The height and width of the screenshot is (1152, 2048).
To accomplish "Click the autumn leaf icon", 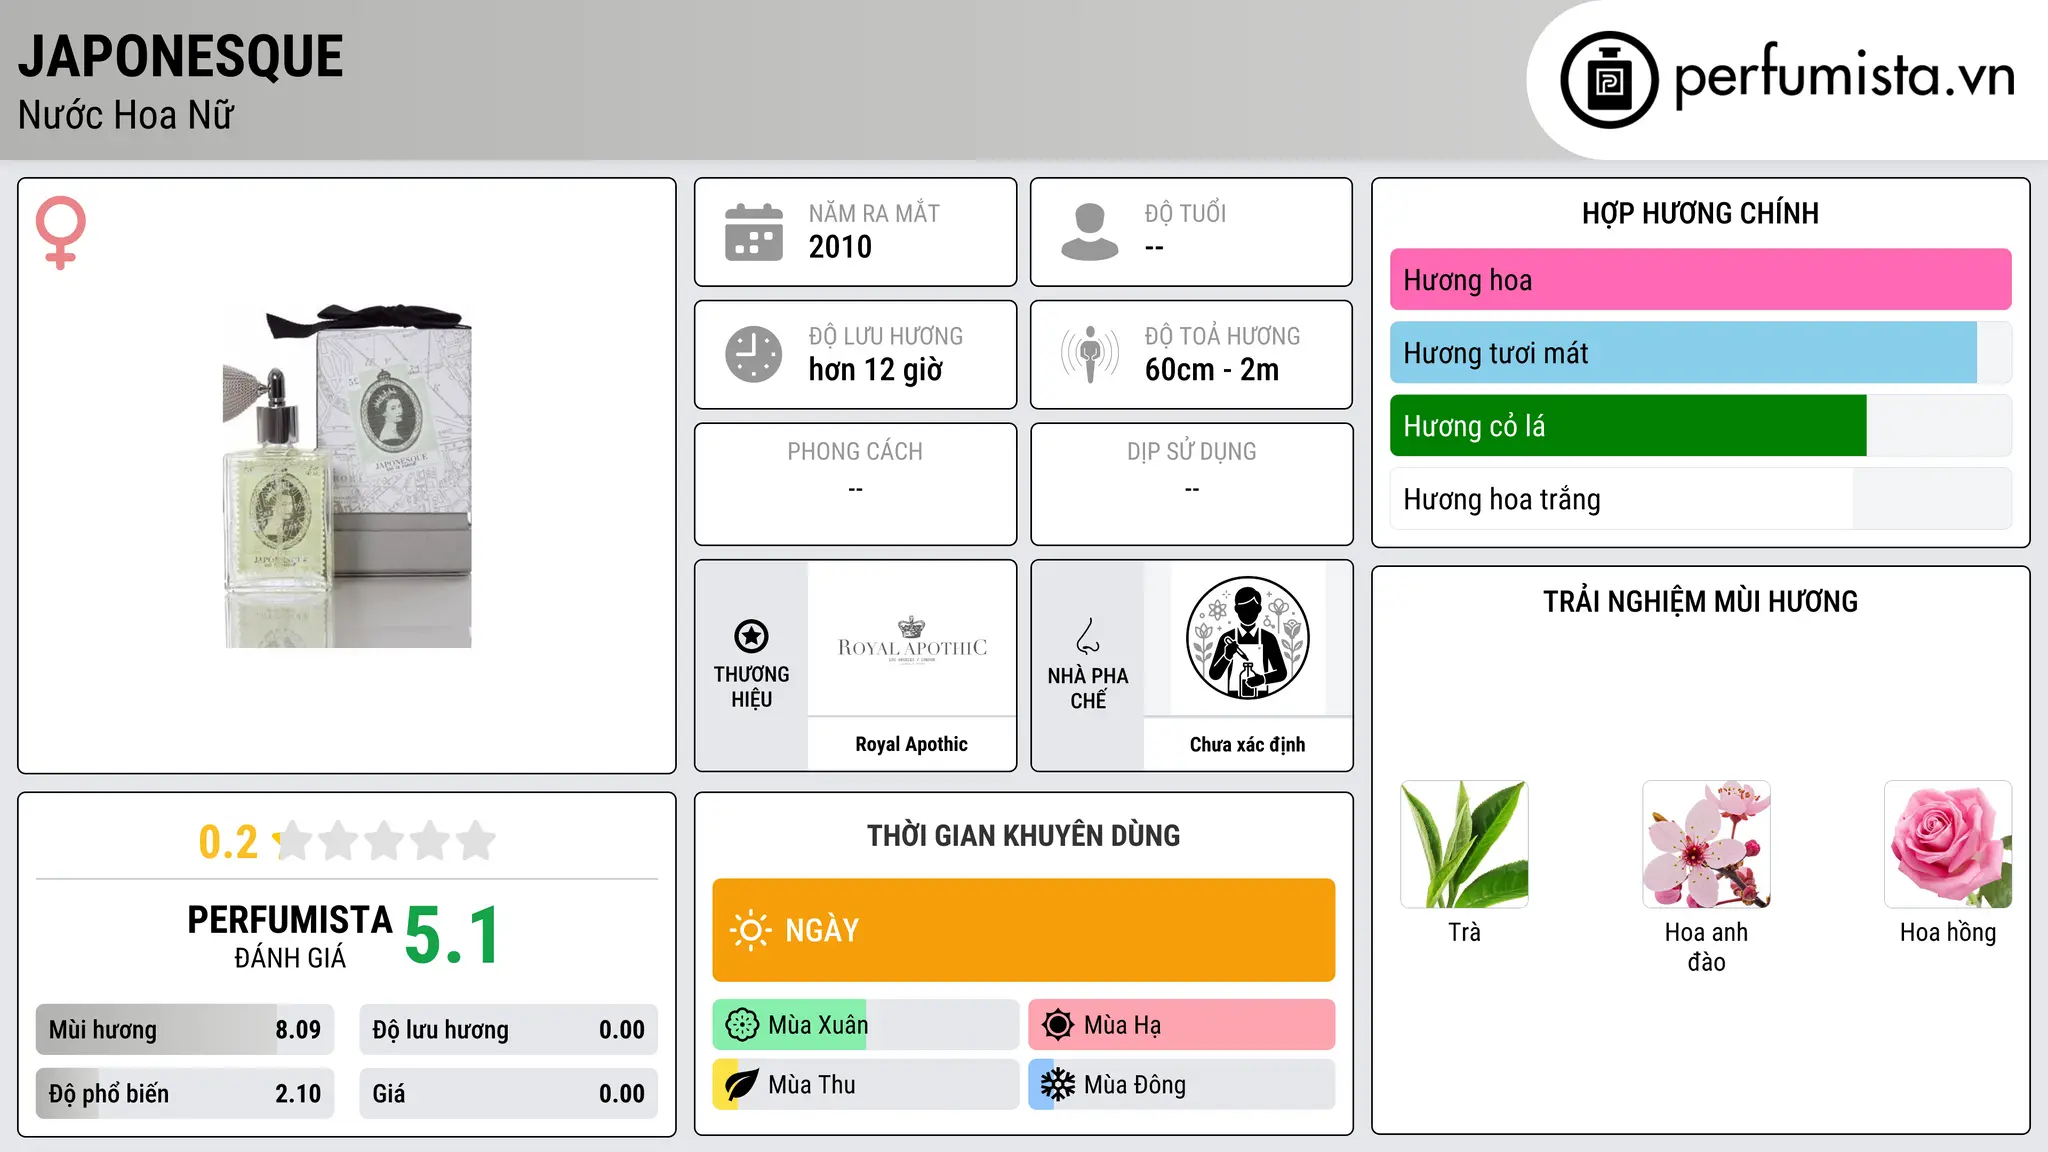I will [742, 1085].
